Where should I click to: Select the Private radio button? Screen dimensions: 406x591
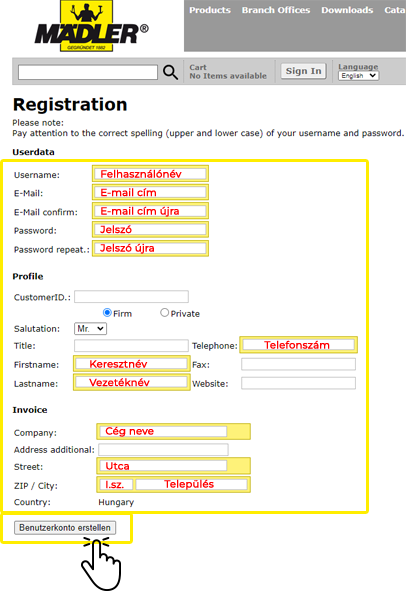(x=164, y=313)
